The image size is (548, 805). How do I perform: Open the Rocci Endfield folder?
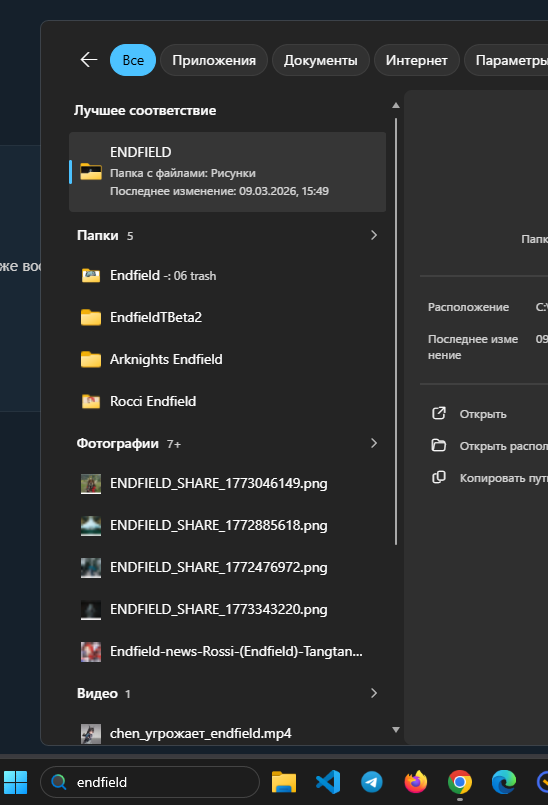(x=228, y=401)
